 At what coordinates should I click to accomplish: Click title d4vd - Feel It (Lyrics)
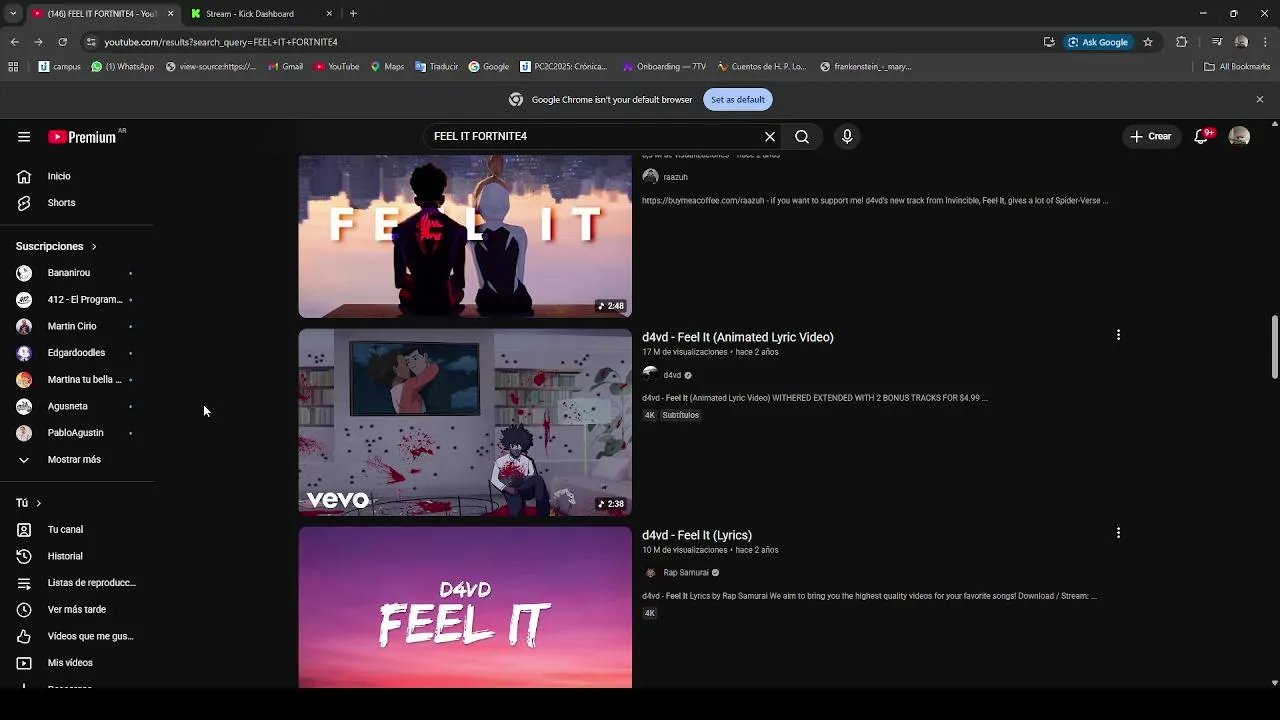(697, 535)
